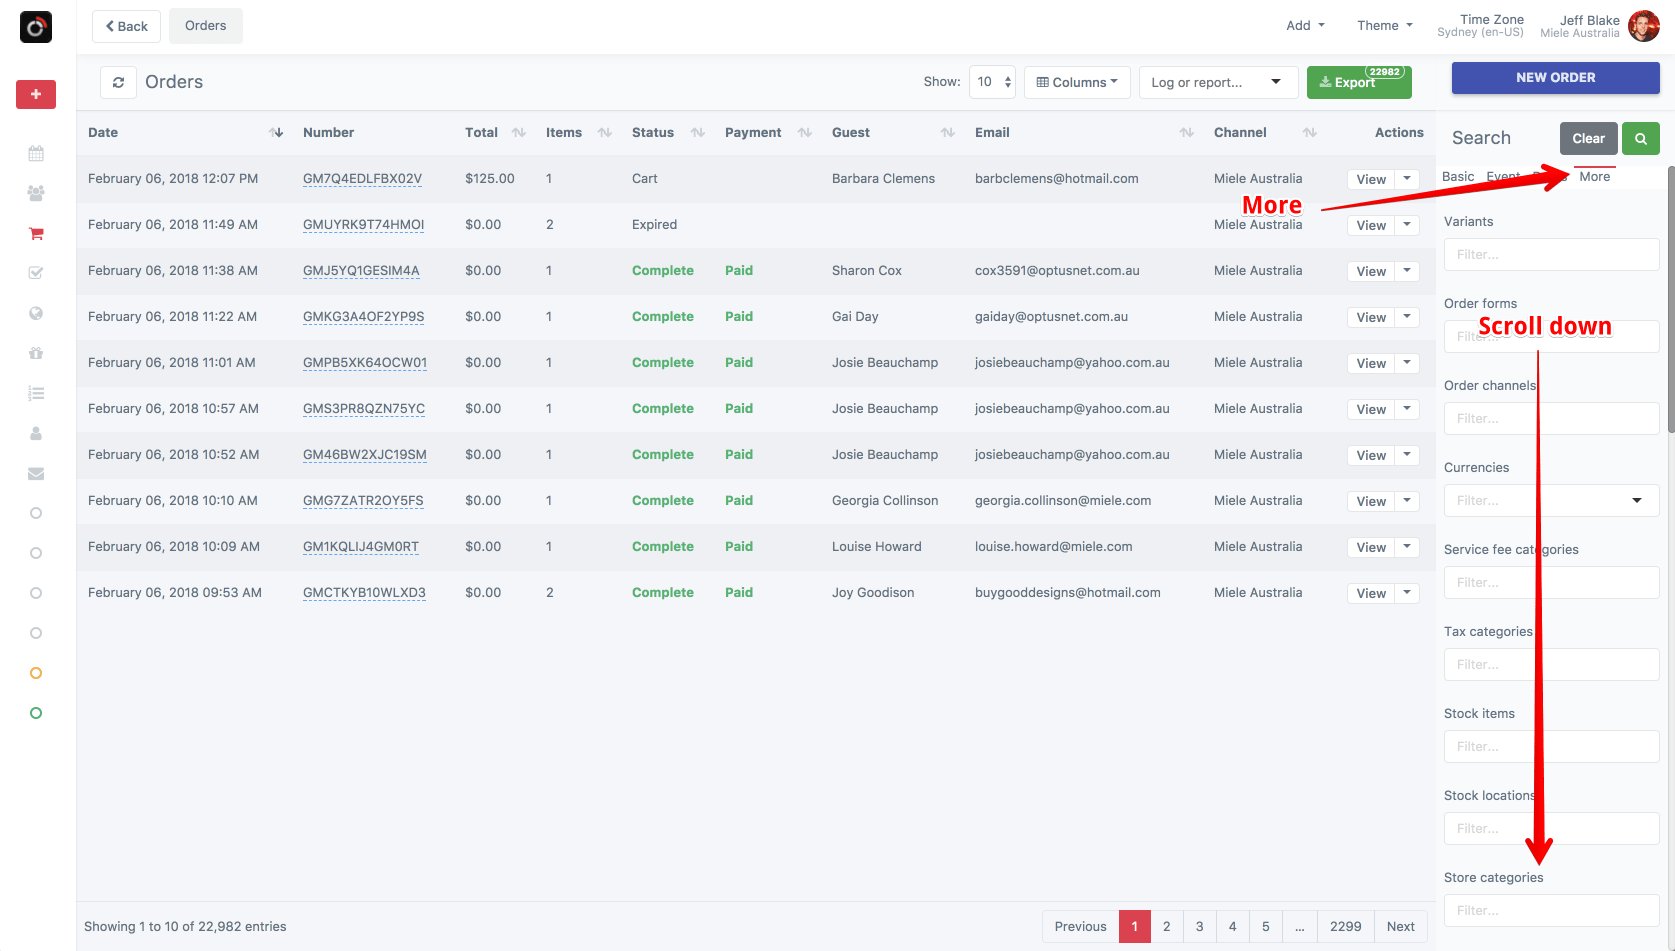Screen dimensions: 1675x951
Task: Open Jeff Blake's profile avatar
Action: (x=1643, y=26)
